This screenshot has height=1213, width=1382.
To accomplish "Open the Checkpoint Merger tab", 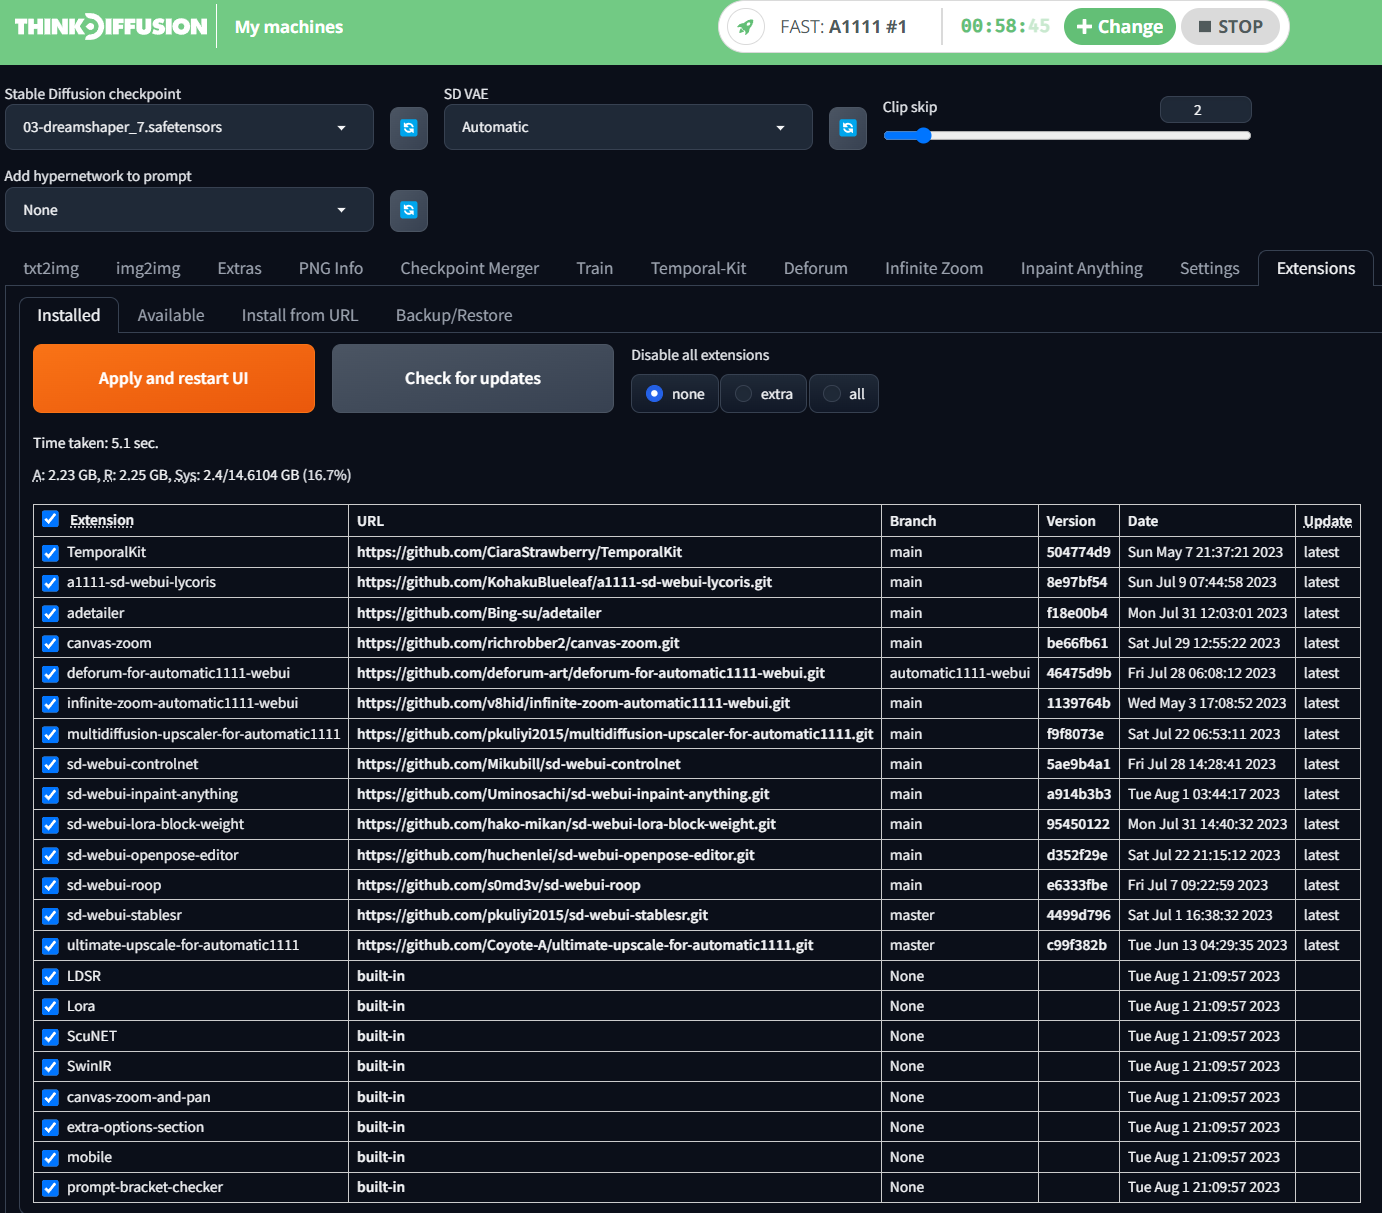I will 470,268.
